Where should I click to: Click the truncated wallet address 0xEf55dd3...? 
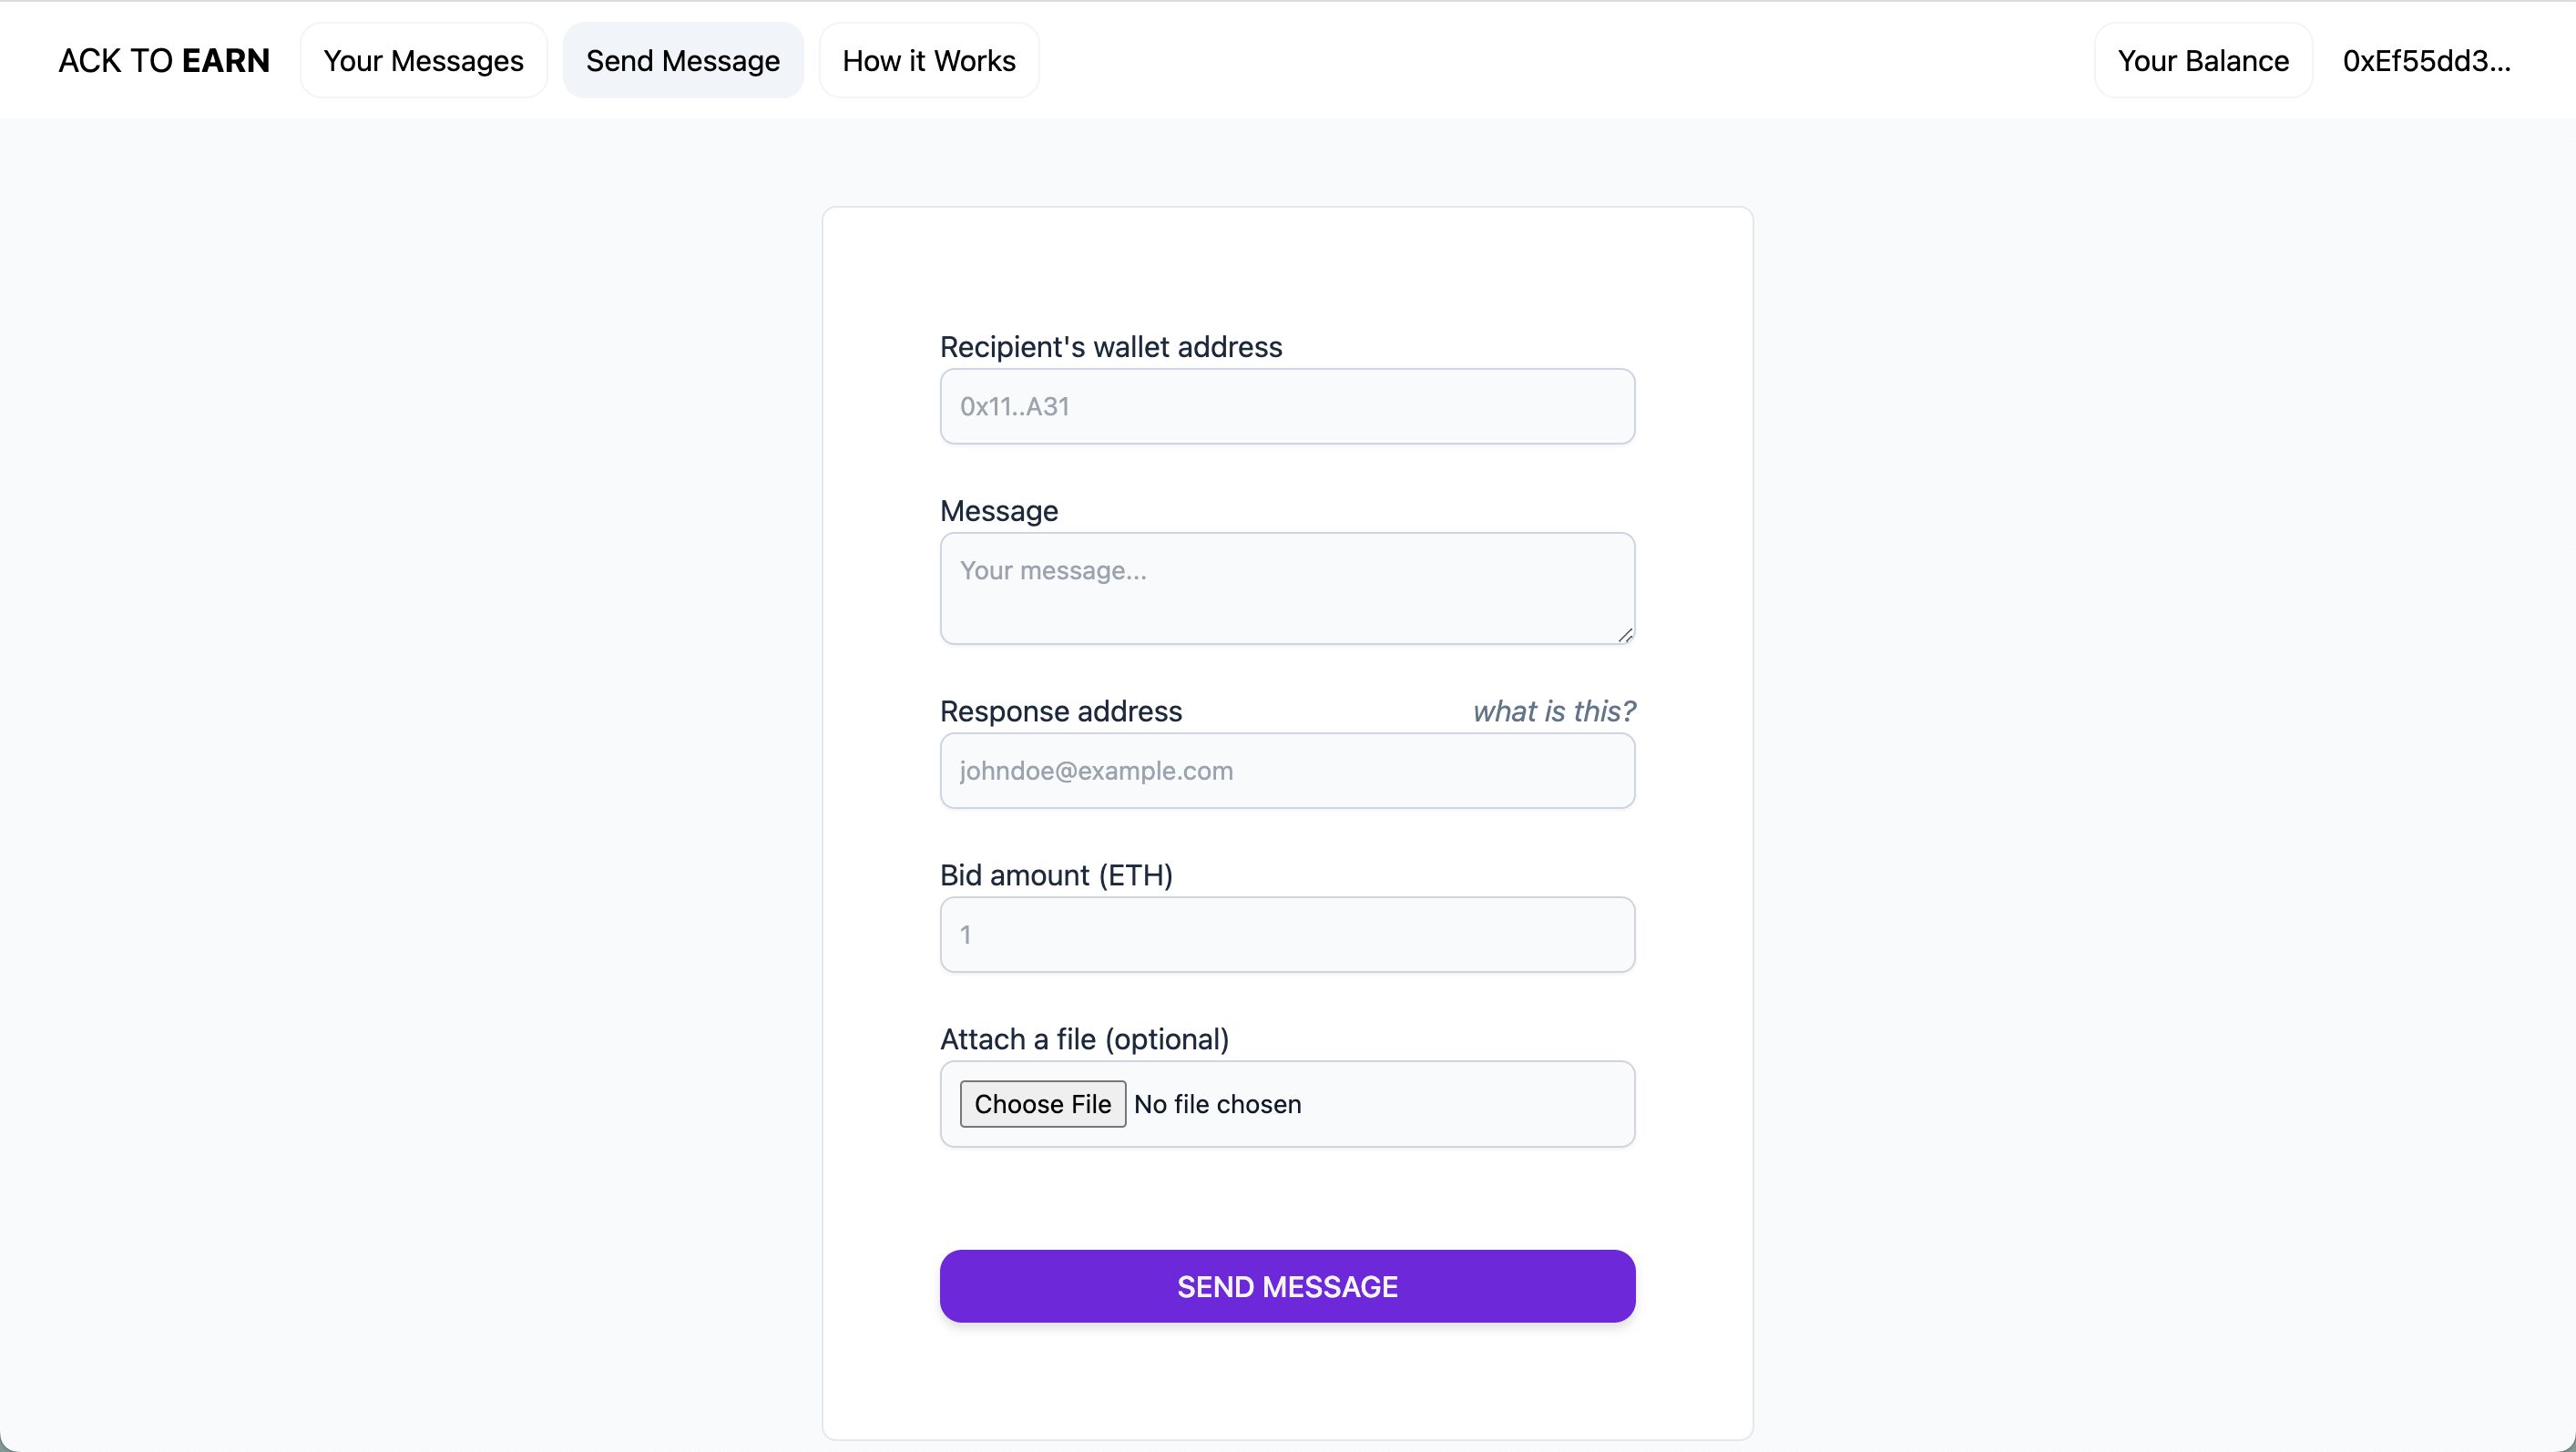pos(2426,60)
